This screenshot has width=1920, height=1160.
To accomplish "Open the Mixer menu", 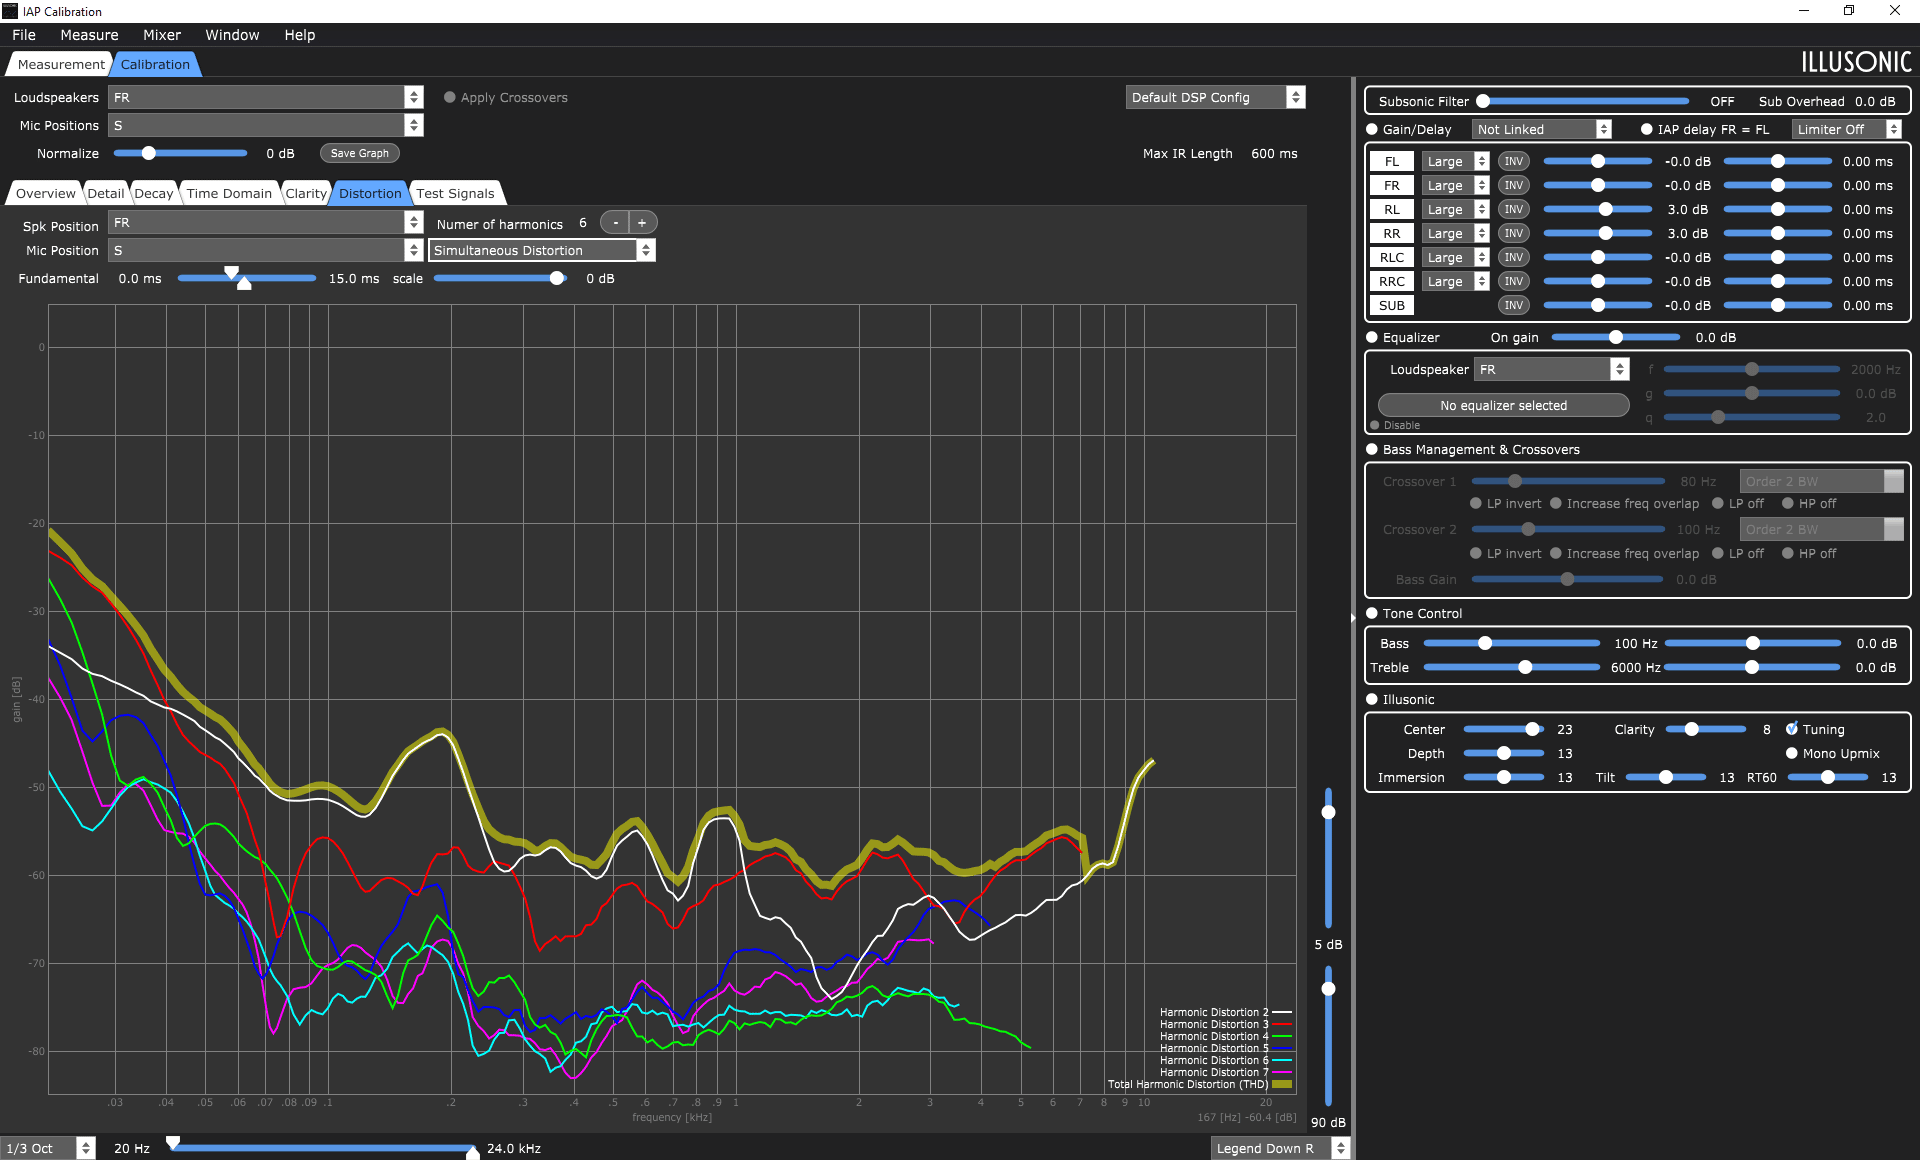I will pos(161,35).
